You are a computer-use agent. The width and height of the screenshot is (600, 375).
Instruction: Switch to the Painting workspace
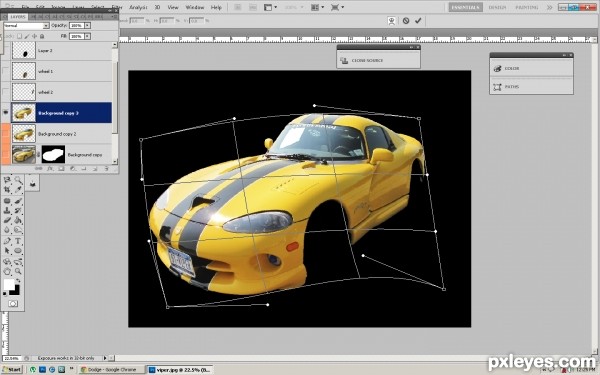coord(527,7)
